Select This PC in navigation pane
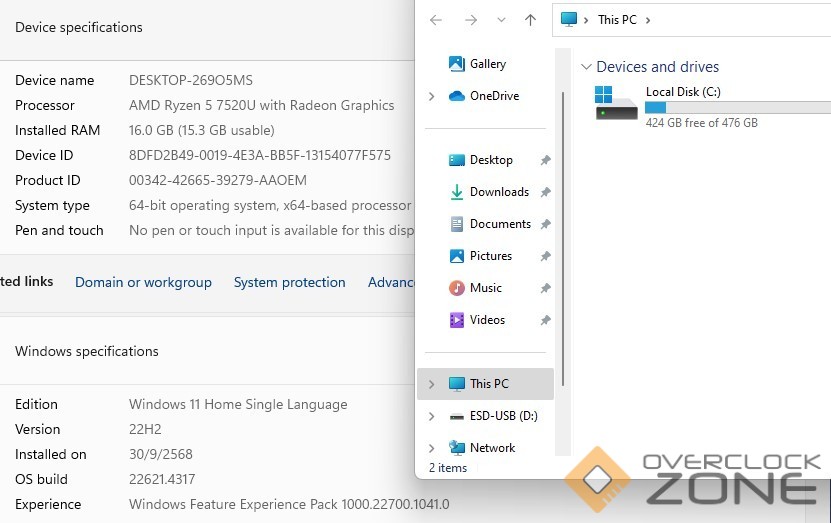 click(x=488, y=384)
